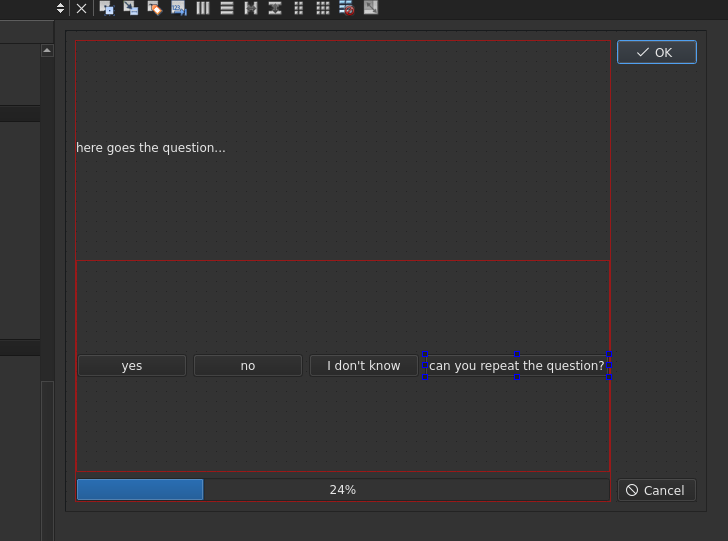728x541 pixels.
Task: Click the X close icon in toolbar
Action: pos(81,8)
